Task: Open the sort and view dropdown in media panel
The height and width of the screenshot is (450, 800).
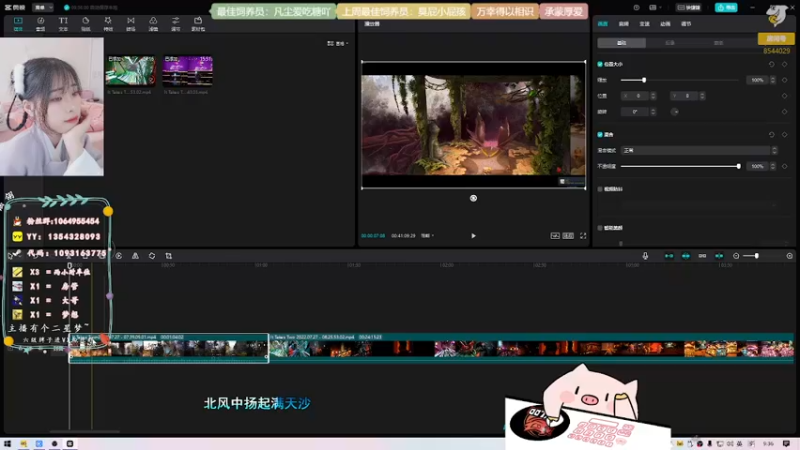Action: [338, 43]
